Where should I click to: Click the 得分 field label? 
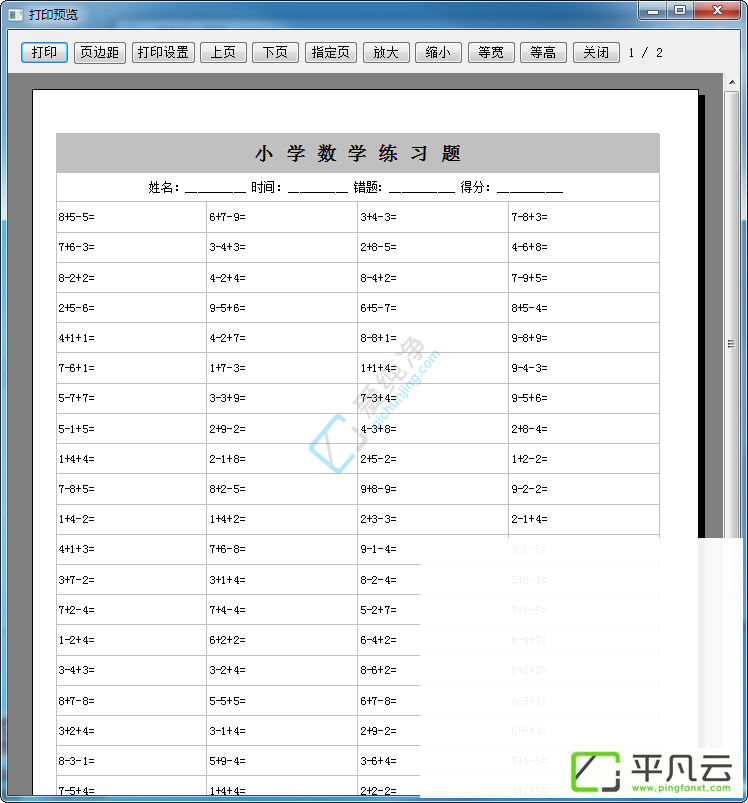[x=475, y=187]
